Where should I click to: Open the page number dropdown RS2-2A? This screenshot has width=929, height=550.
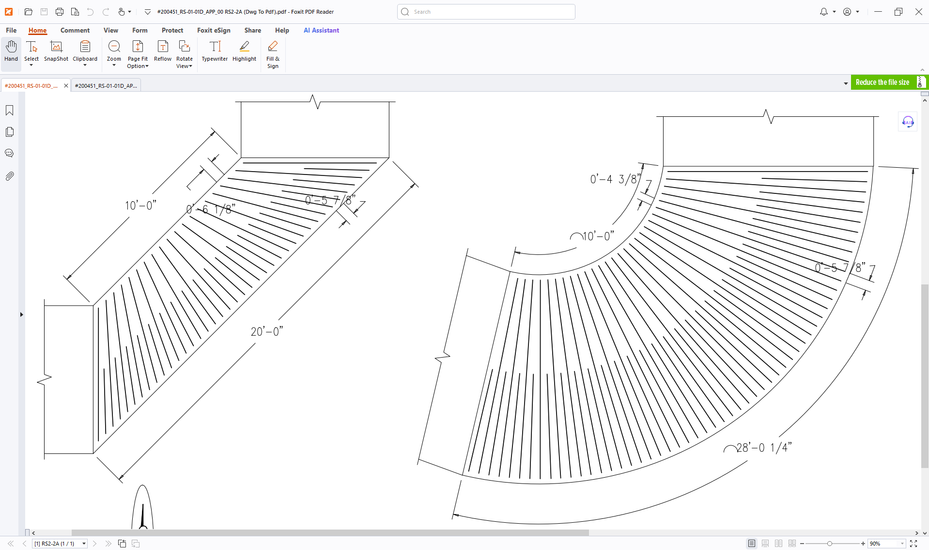84,543
